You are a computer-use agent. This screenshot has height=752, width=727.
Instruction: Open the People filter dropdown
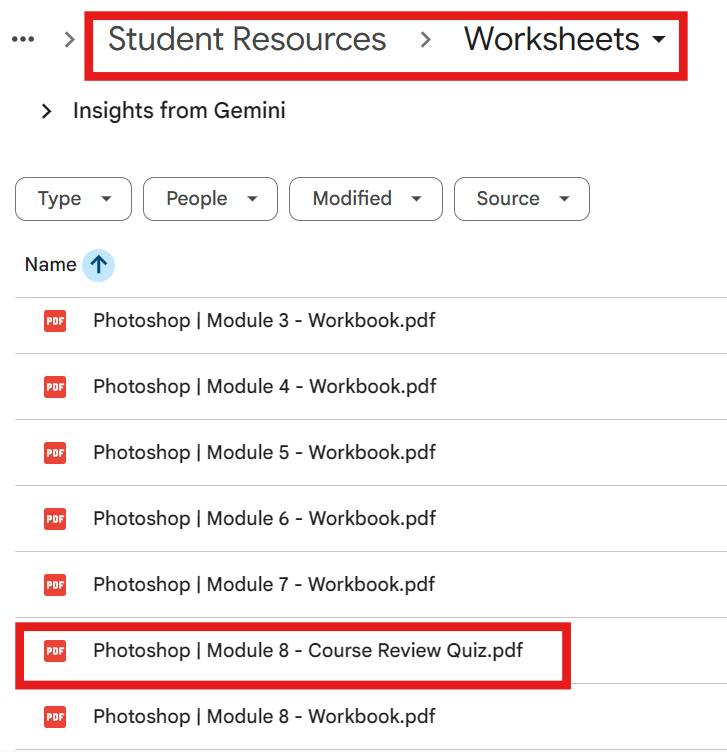pos(207,199)
